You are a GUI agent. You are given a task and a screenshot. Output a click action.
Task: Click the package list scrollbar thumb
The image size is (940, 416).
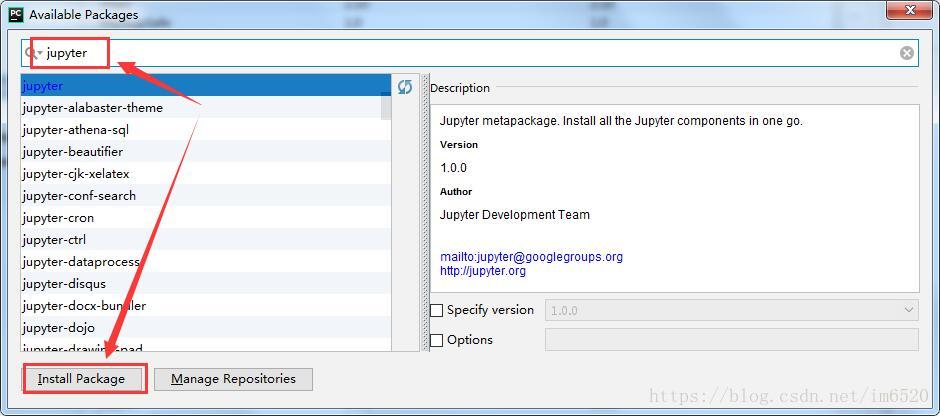386,107
